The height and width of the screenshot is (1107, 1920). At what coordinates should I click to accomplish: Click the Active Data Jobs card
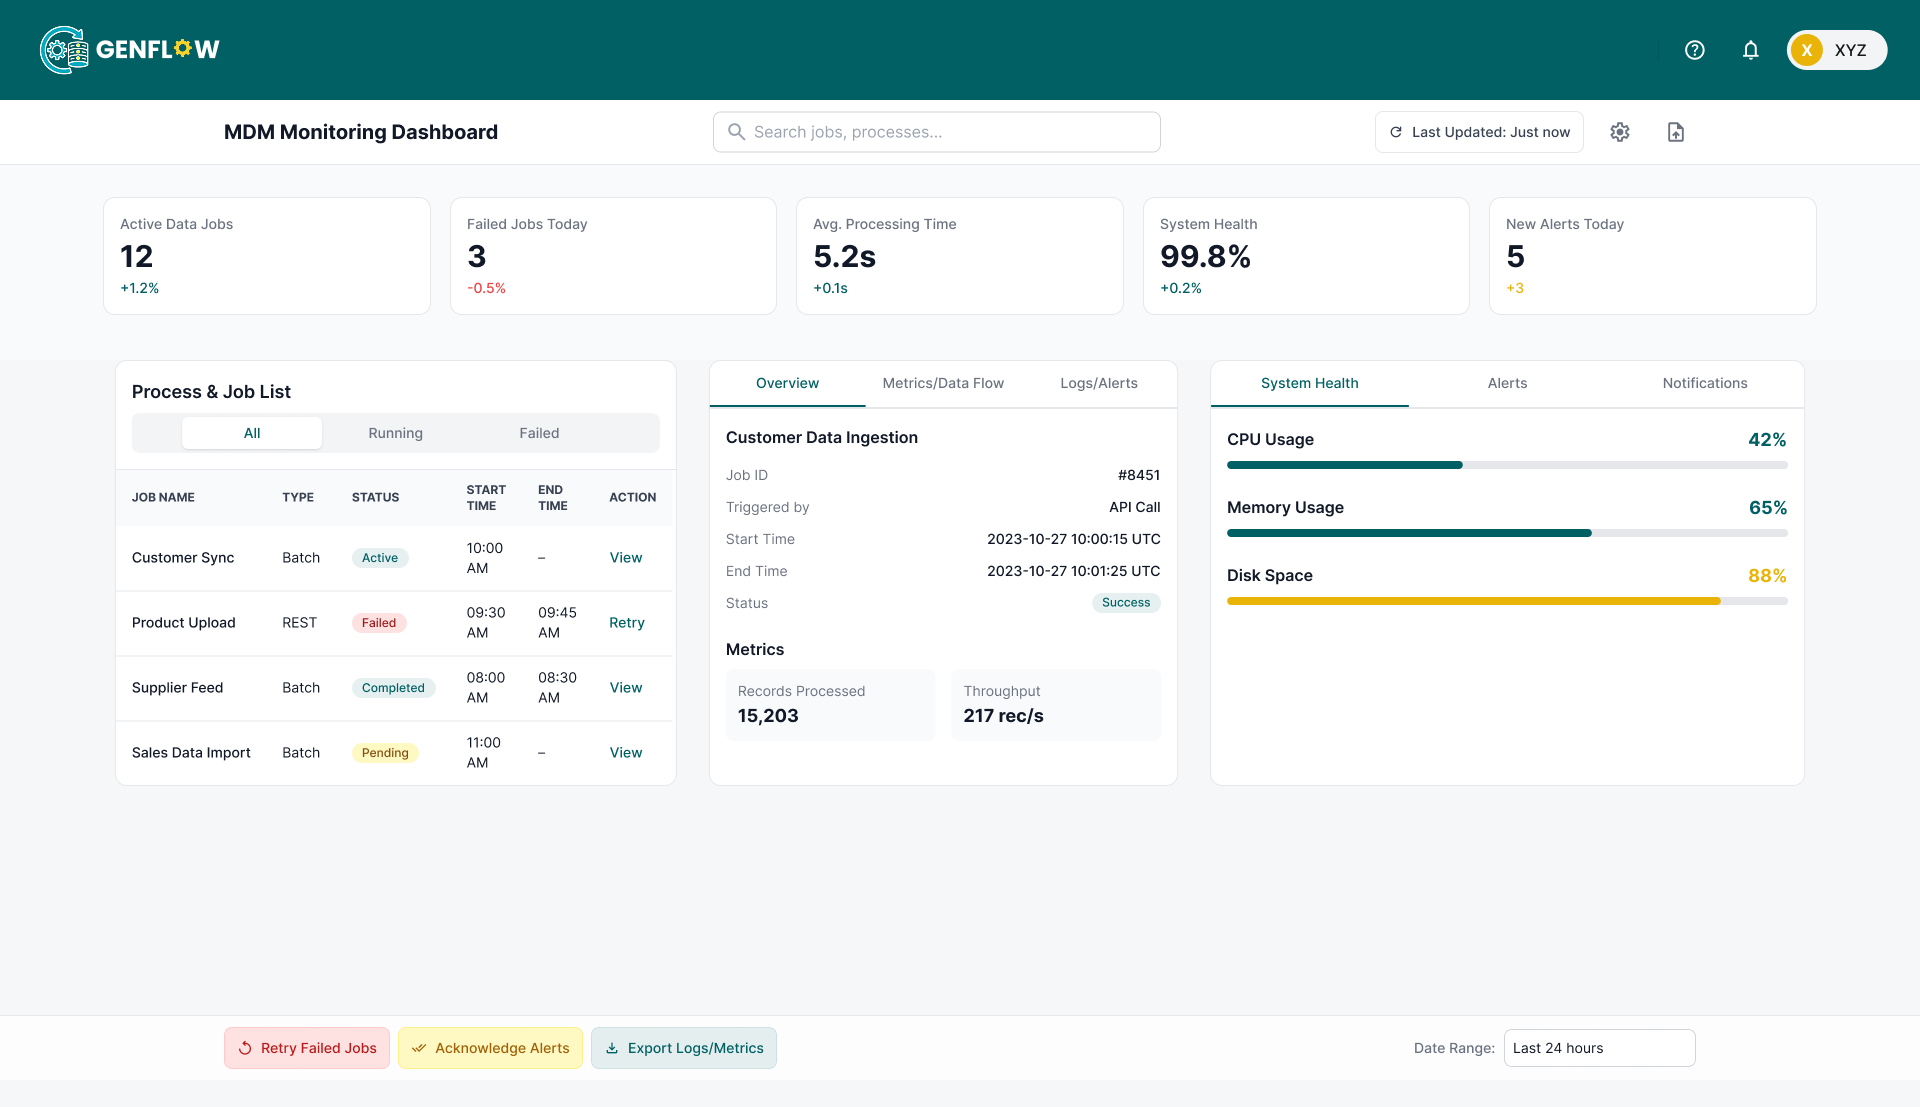[x=267, y=256]
